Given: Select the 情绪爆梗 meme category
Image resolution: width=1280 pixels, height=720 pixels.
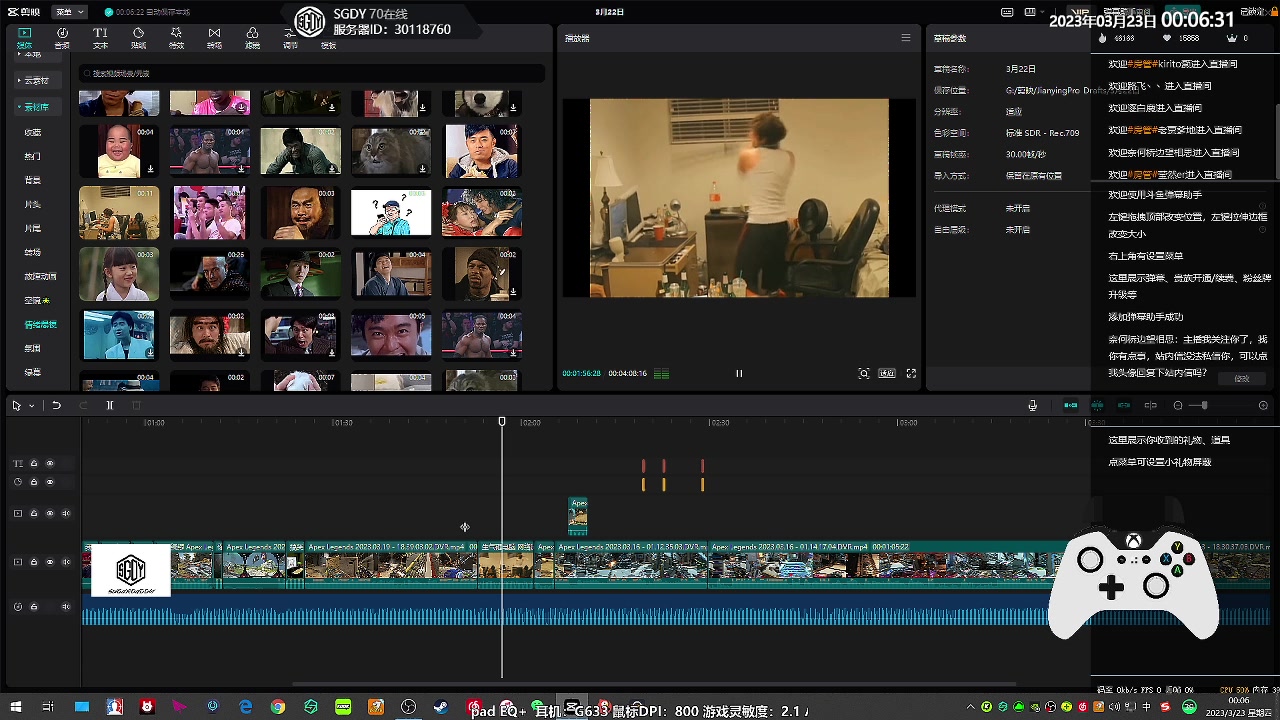Looking at the screenshot, I should (40, 324).
